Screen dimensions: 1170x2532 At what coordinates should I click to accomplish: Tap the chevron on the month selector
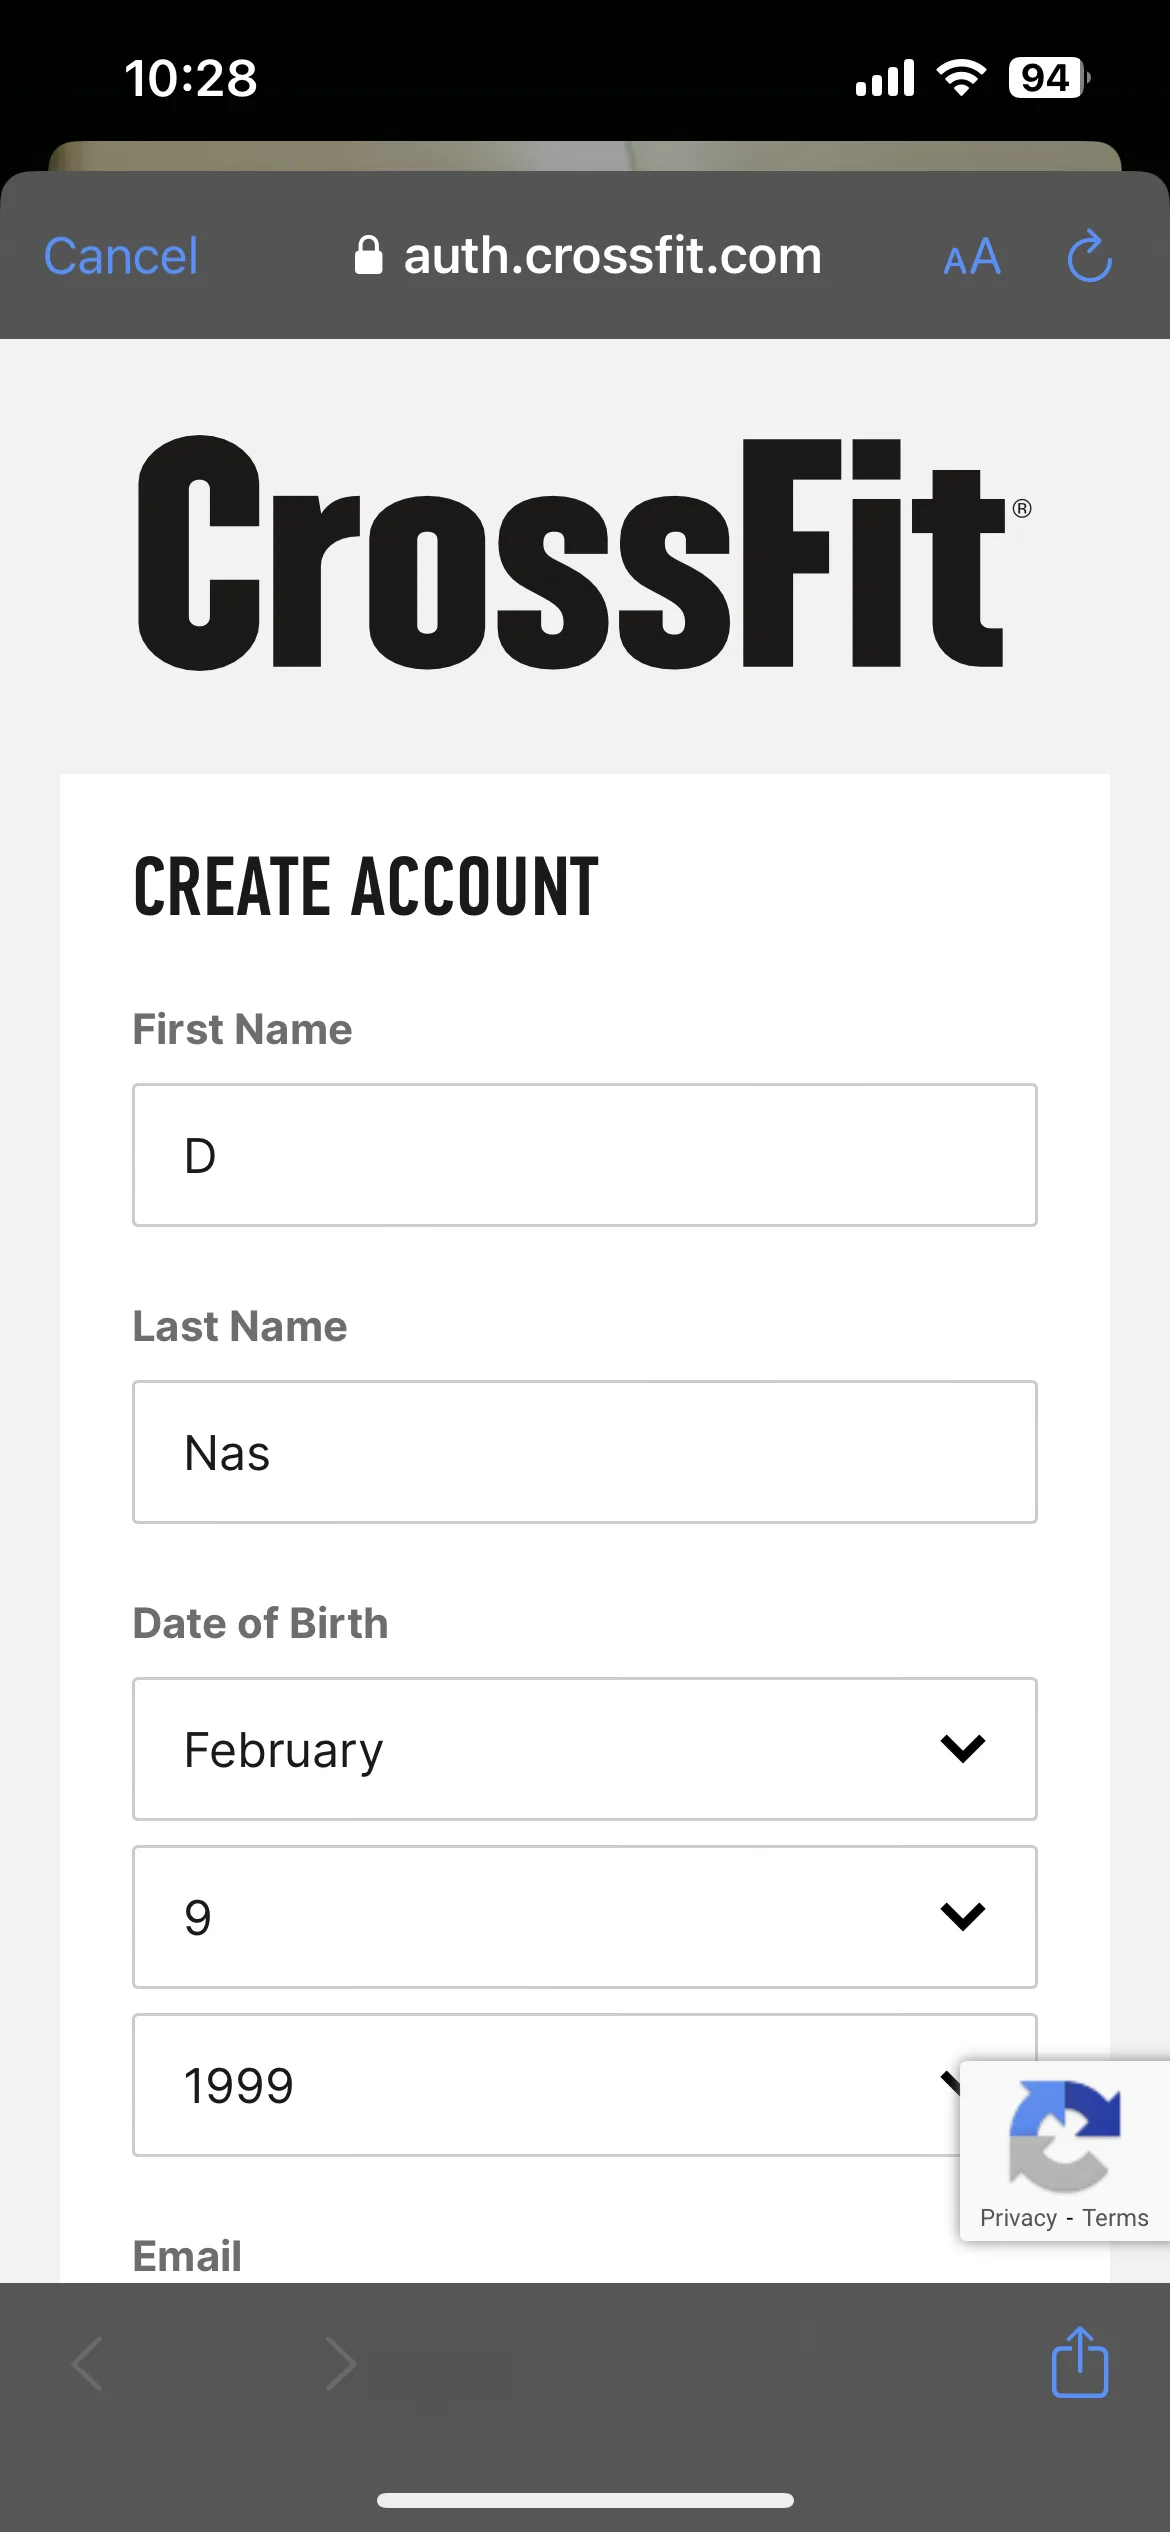(963, 1749)
